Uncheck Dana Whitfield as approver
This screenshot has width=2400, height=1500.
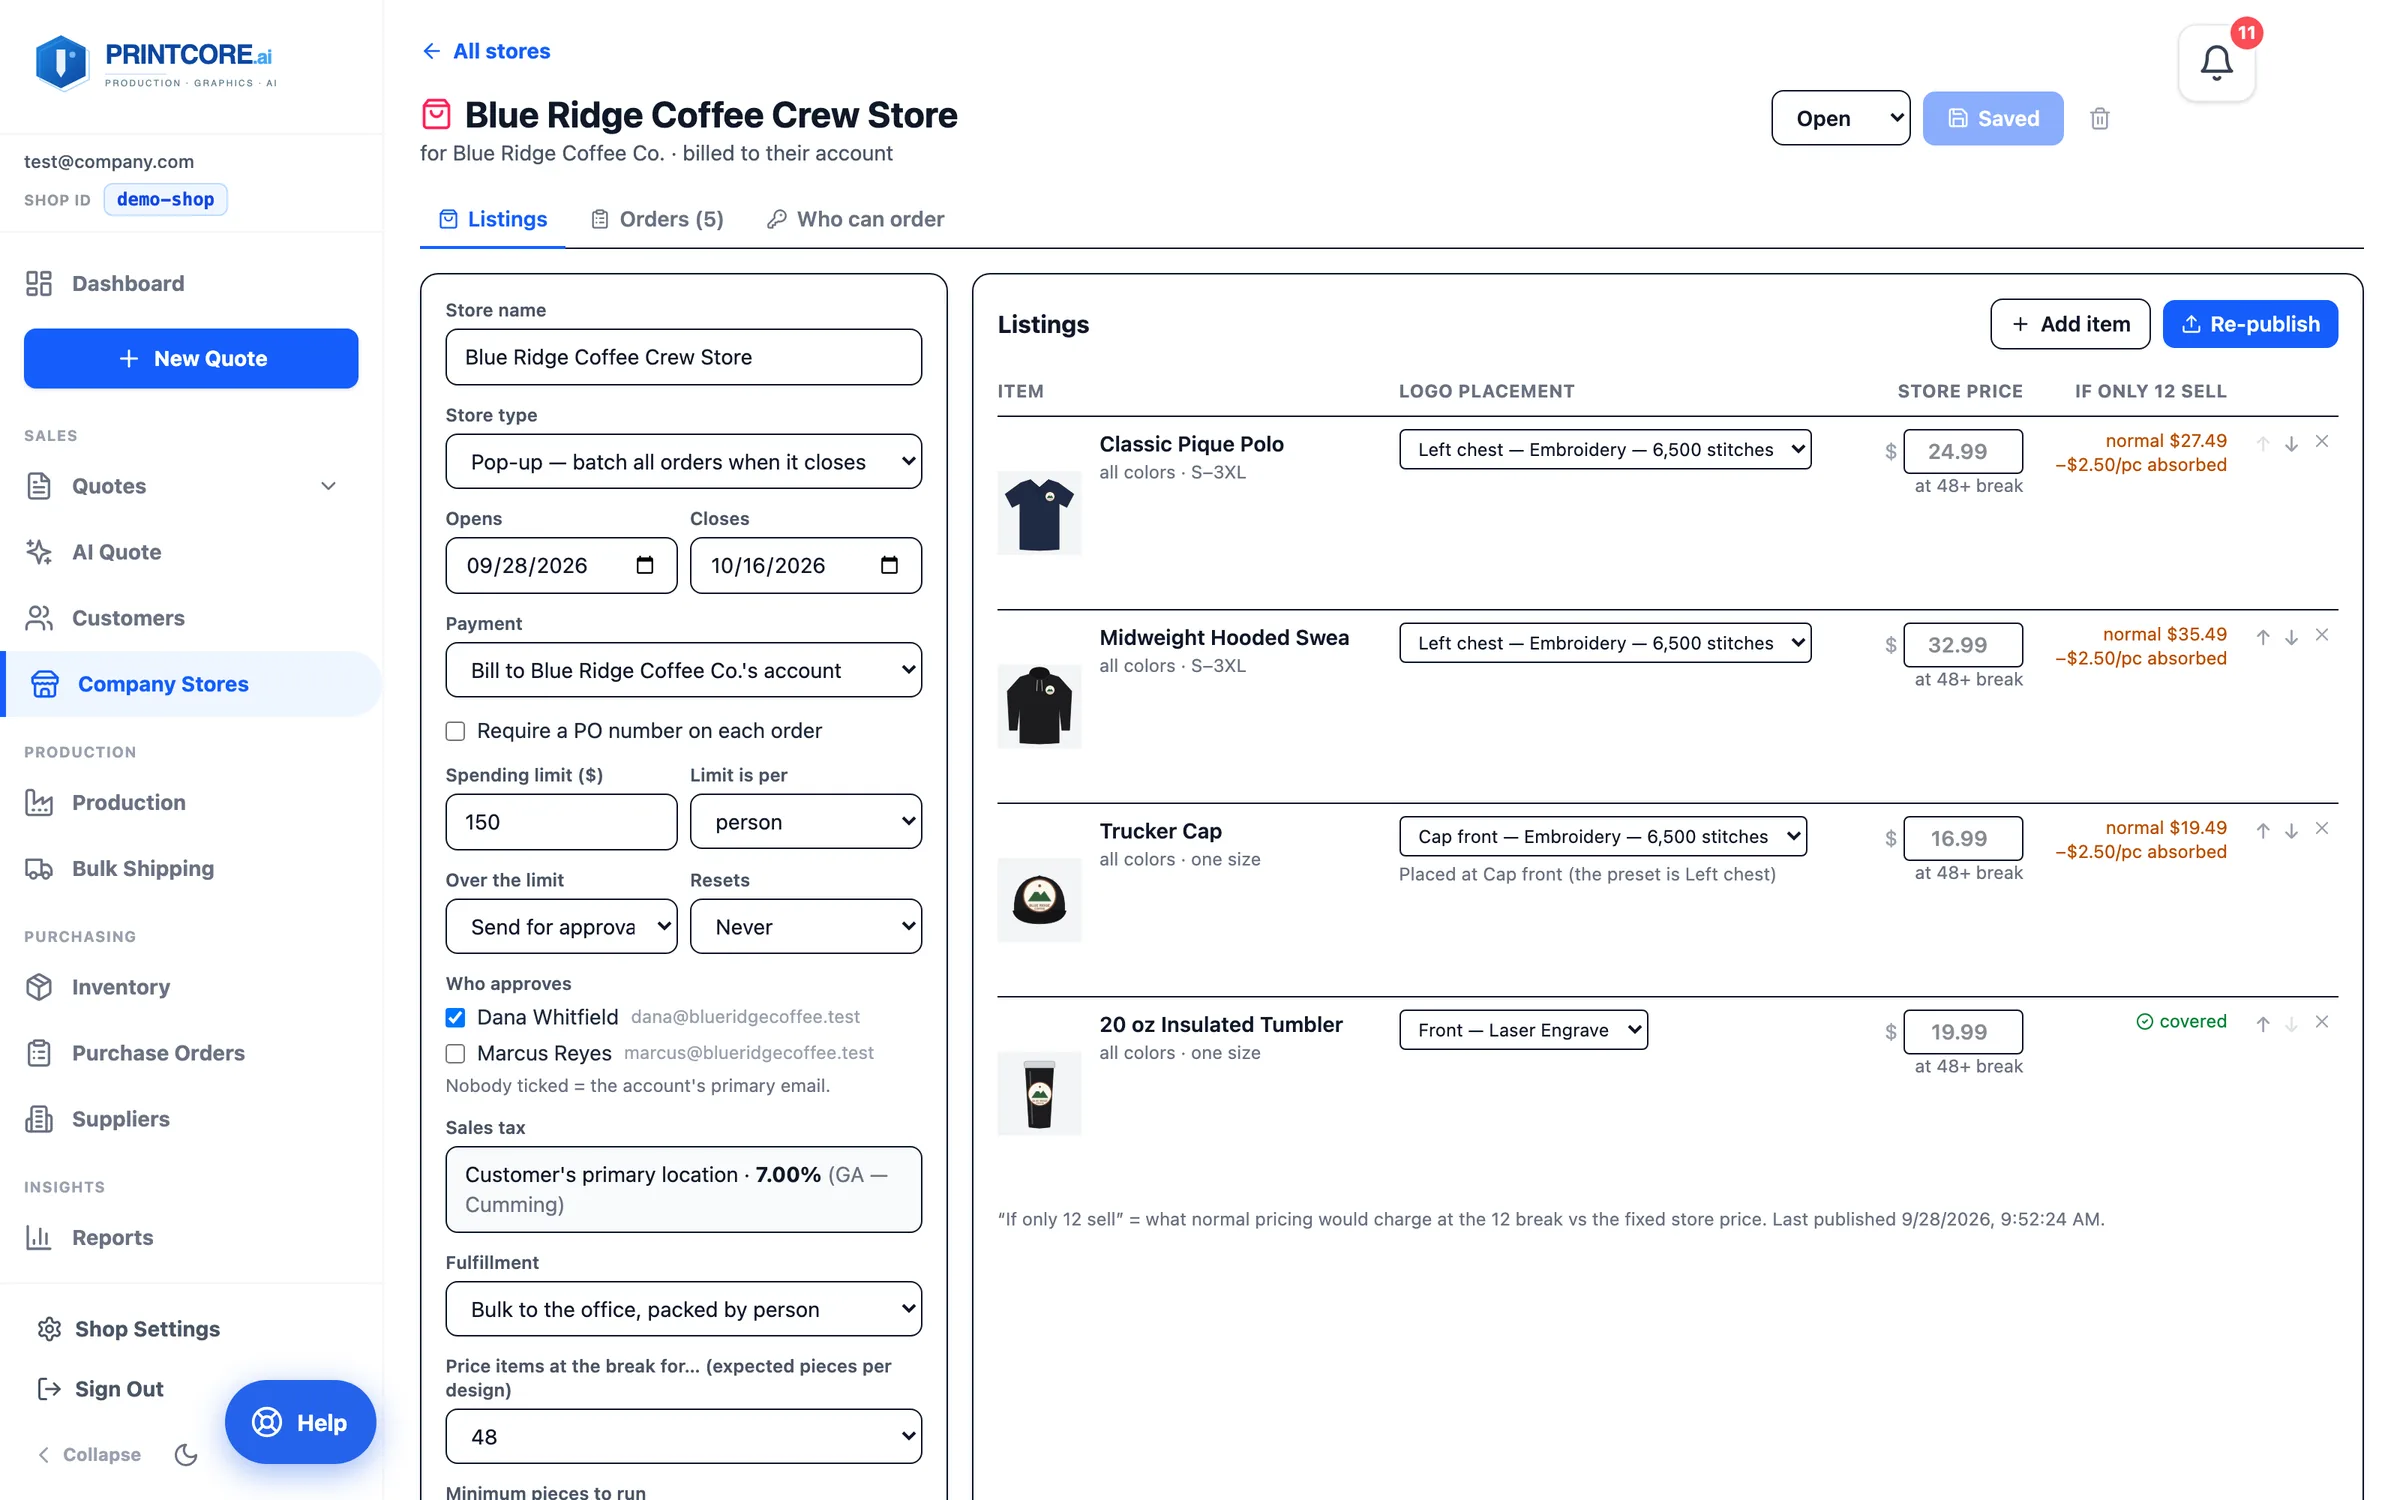(455, 1017)
